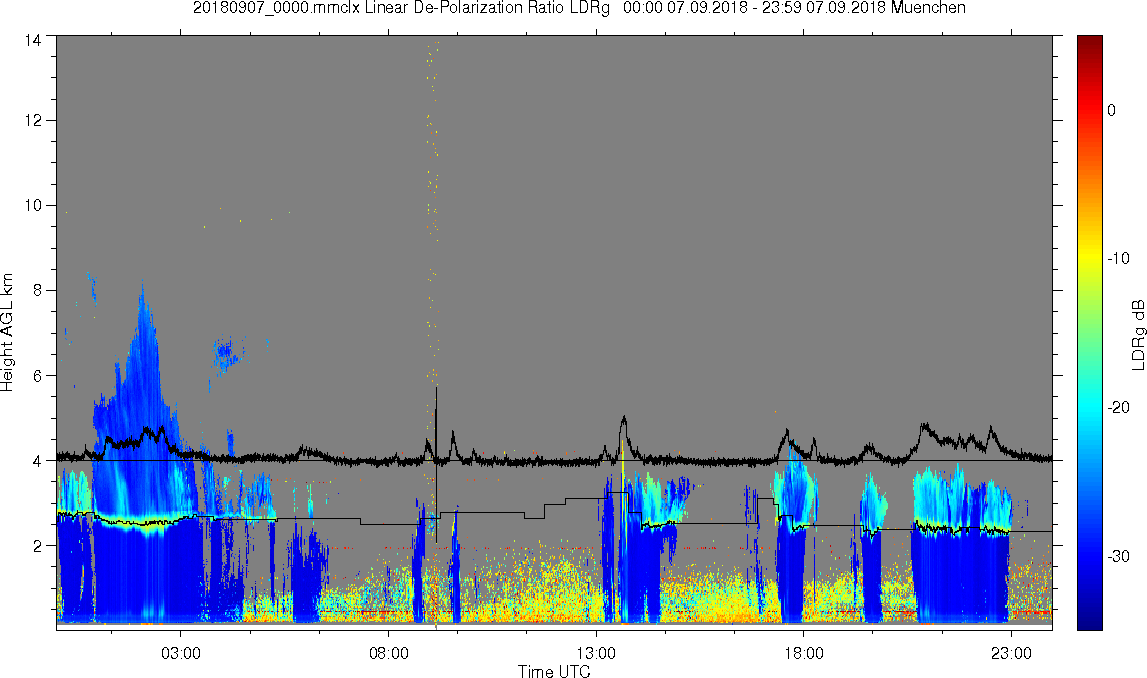
Task: Click the 23:00 time tick label
Action: click(x=1012, y=653)
